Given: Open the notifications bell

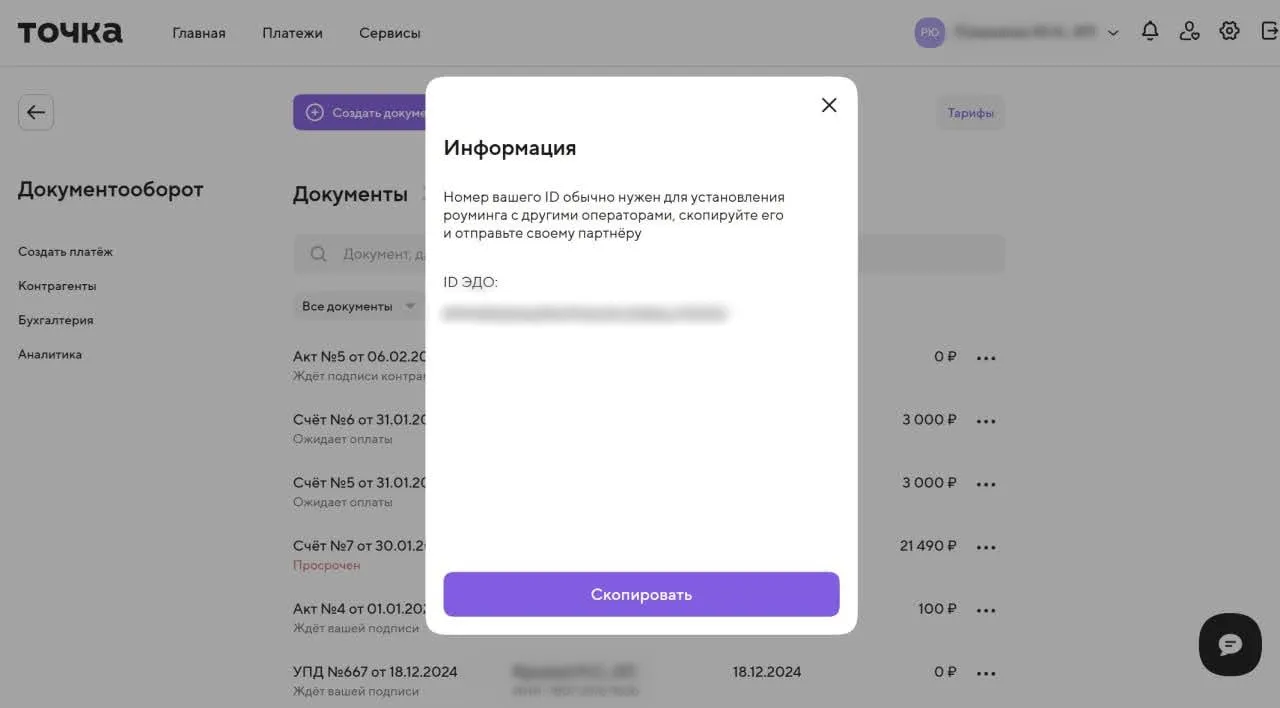Looking at the screenshot, I should coord(1150,32).
